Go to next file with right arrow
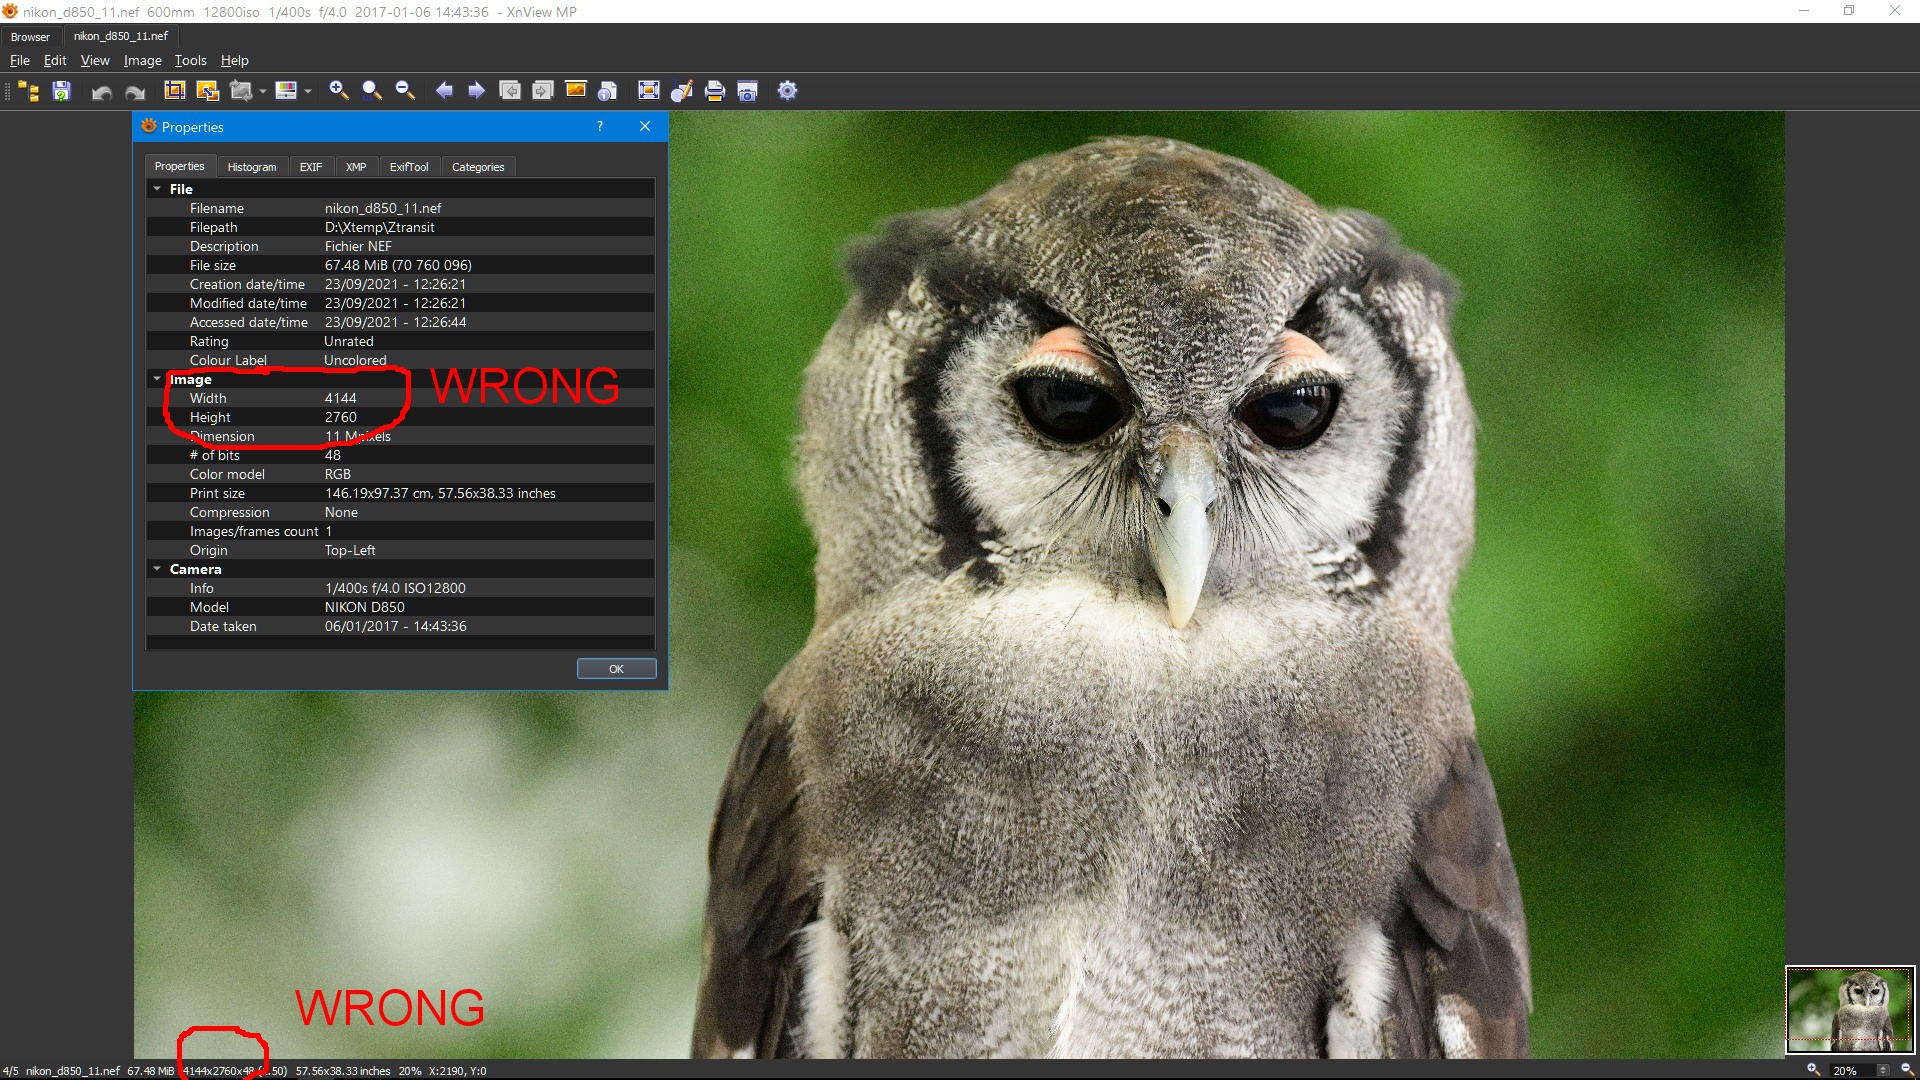 tap(477, 91)
